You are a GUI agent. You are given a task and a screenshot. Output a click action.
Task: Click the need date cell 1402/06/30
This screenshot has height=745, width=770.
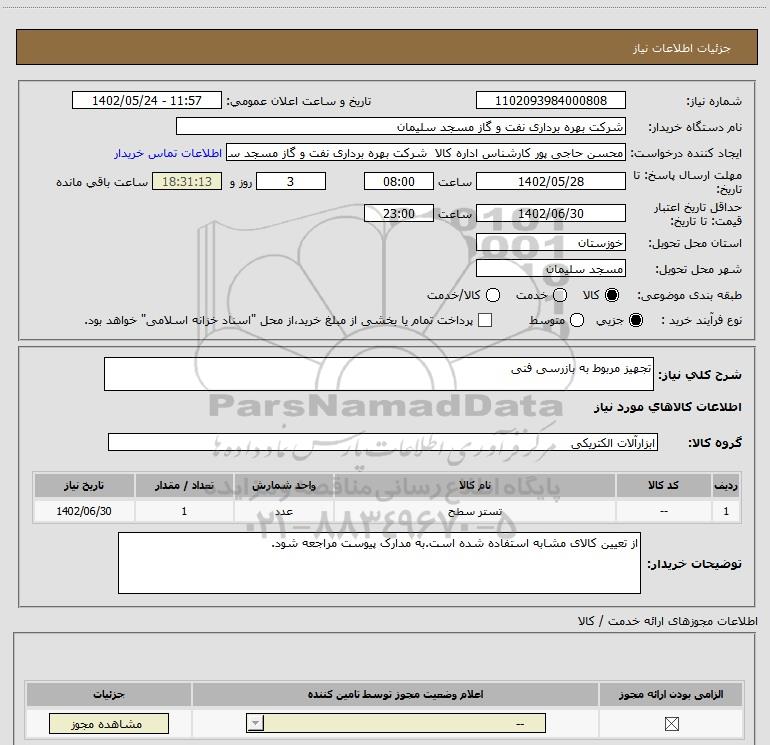tap(84, 511)
